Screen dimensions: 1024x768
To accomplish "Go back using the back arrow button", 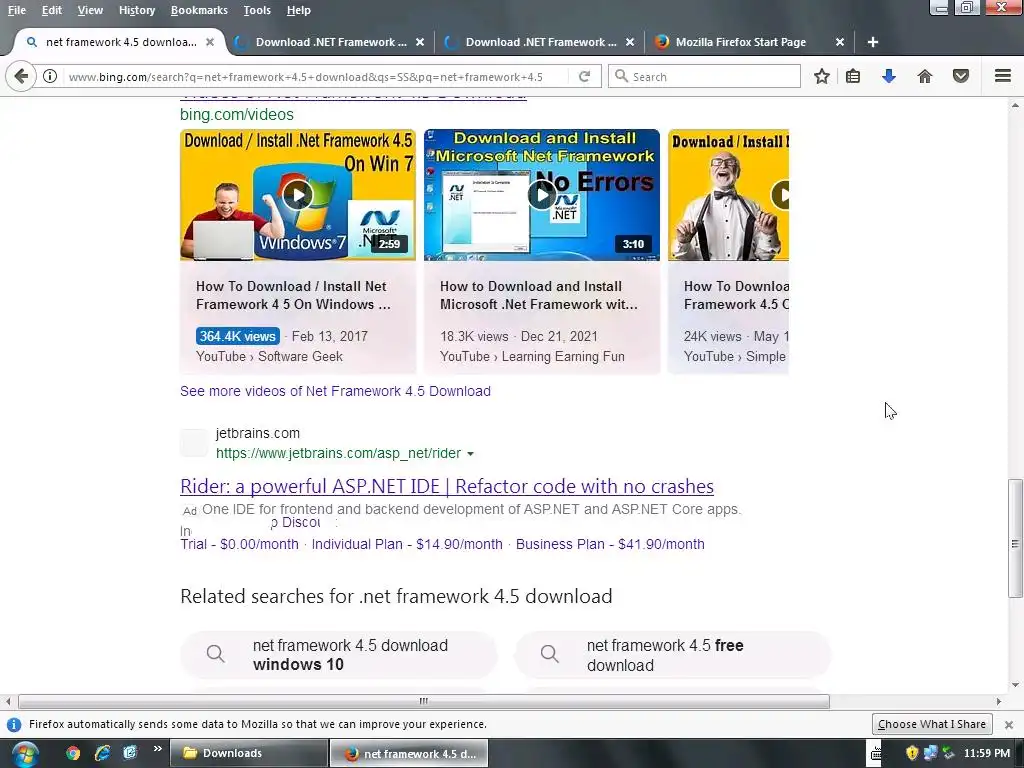I will (21, 76).
